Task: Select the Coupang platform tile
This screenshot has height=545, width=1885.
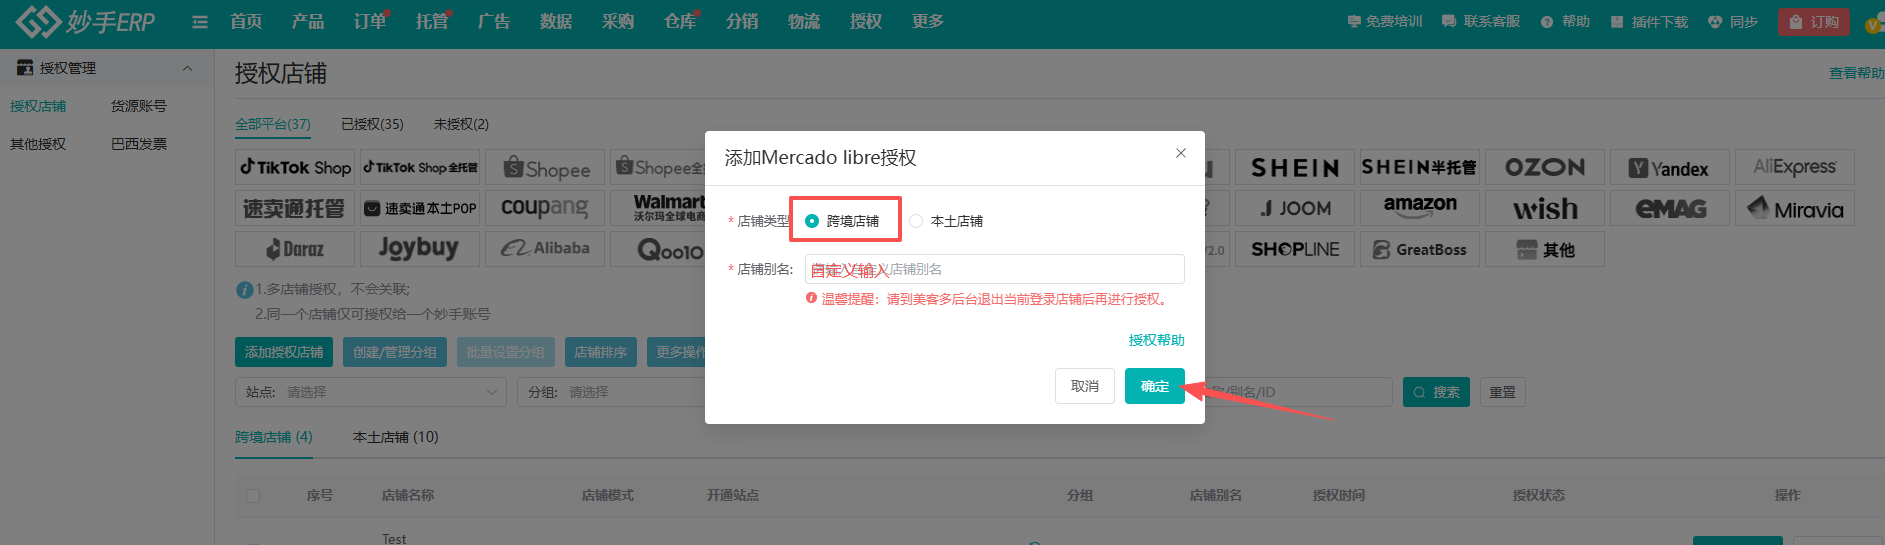Action: point(545,208)
